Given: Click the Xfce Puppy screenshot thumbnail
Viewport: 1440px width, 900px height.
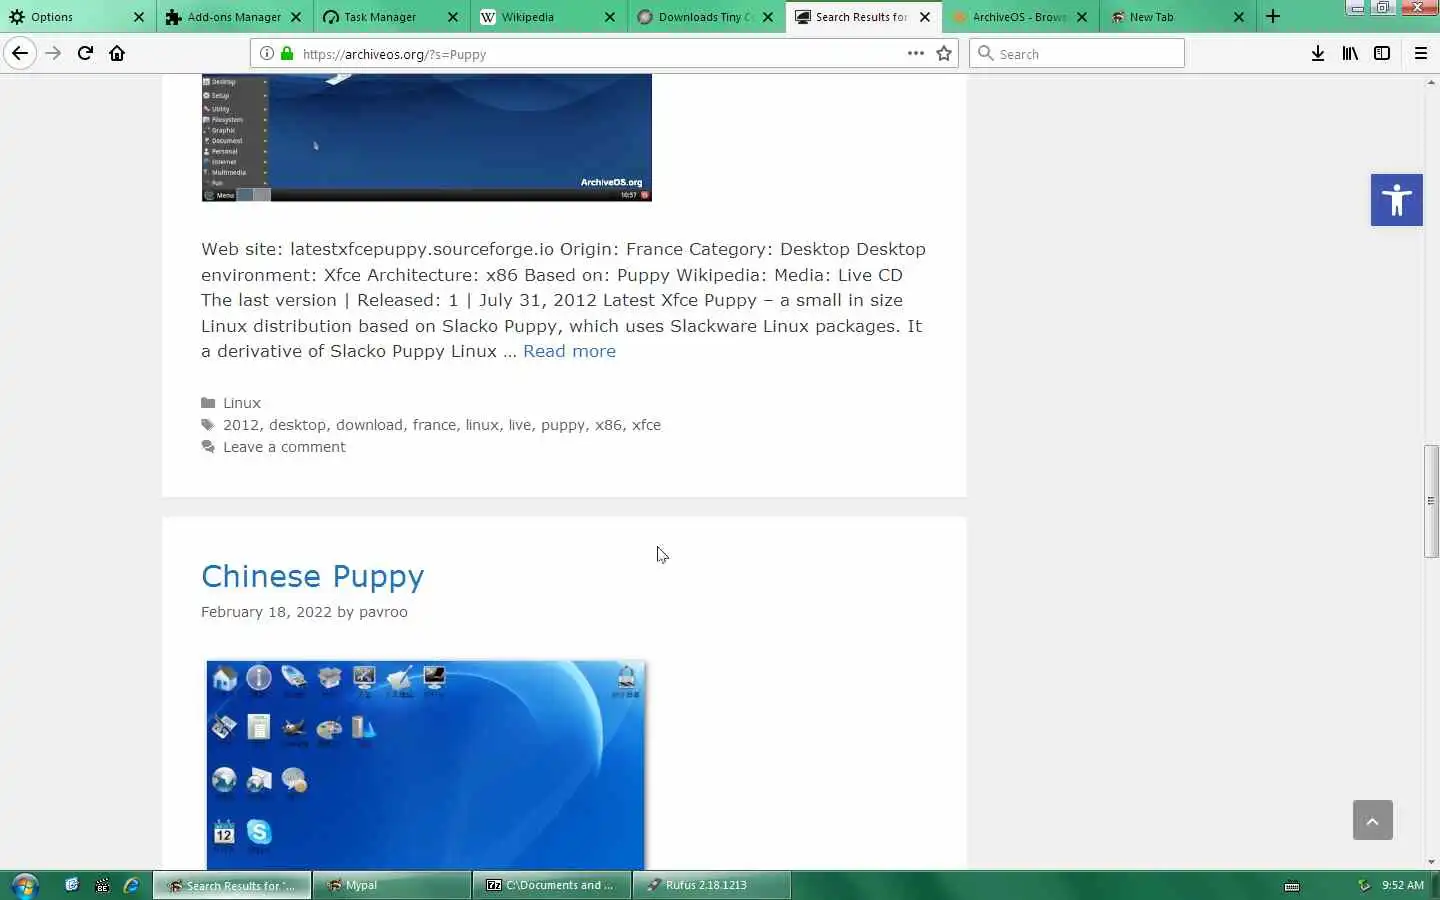Looking at the screenshot, I should click(x=426, y=138).
